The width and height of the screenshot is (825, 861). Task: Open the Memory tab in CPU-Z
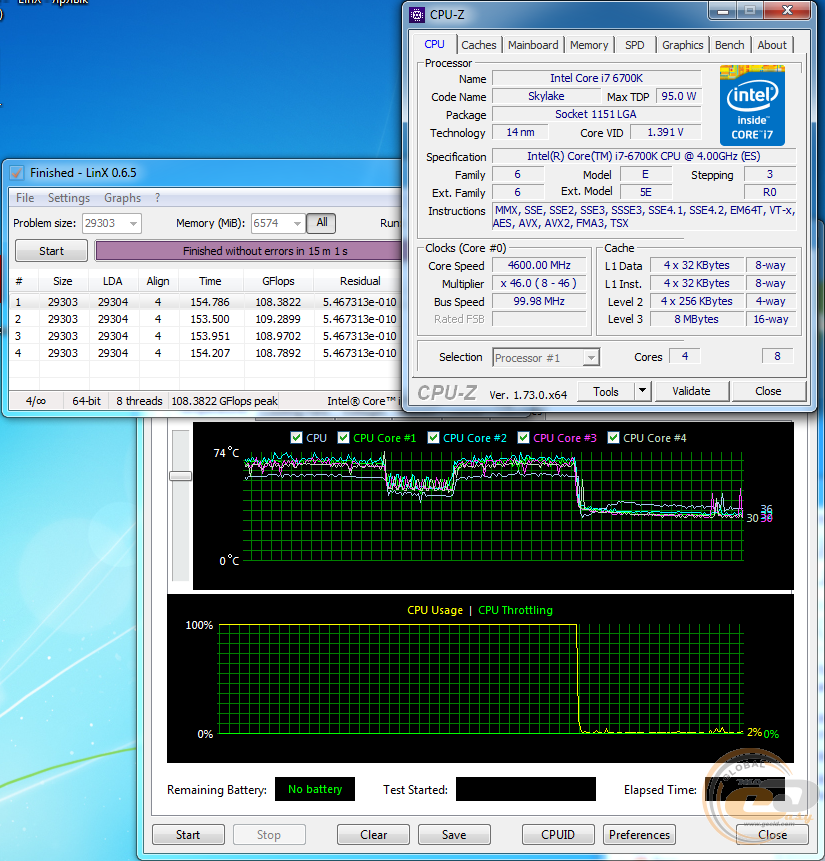tap(589, 45)
